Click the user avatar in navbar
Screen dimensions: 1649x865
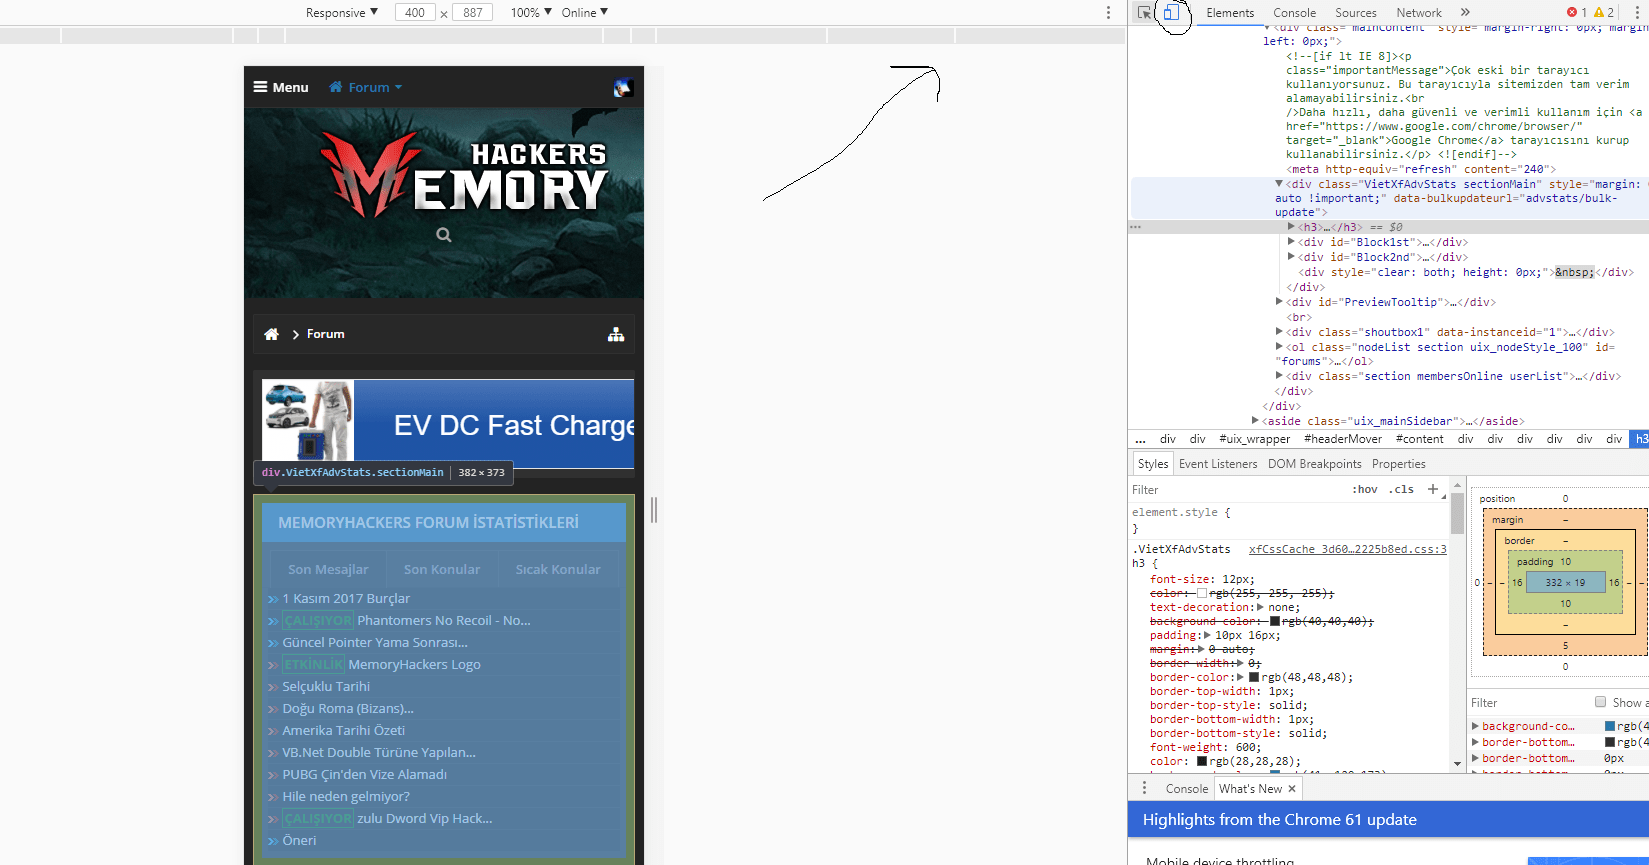(x=623, y=88)
